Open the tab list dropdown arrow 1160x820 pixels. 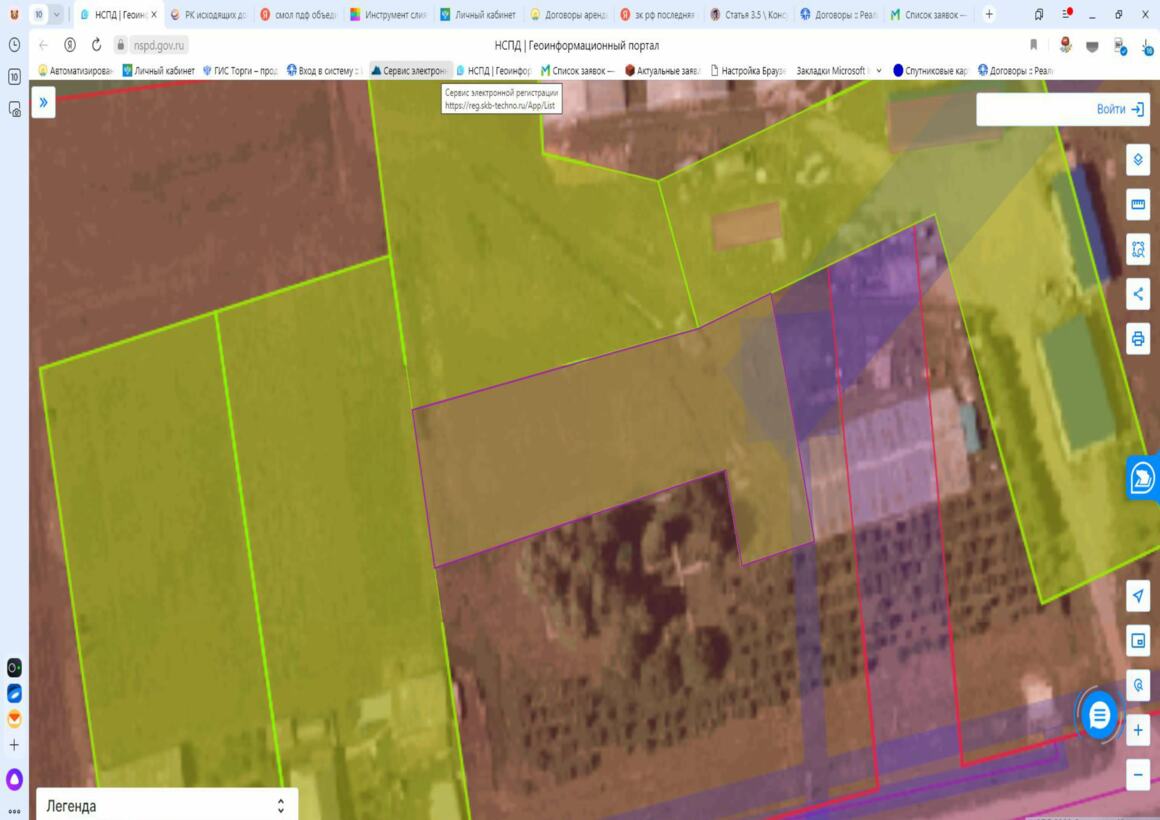tap(56, 15)
